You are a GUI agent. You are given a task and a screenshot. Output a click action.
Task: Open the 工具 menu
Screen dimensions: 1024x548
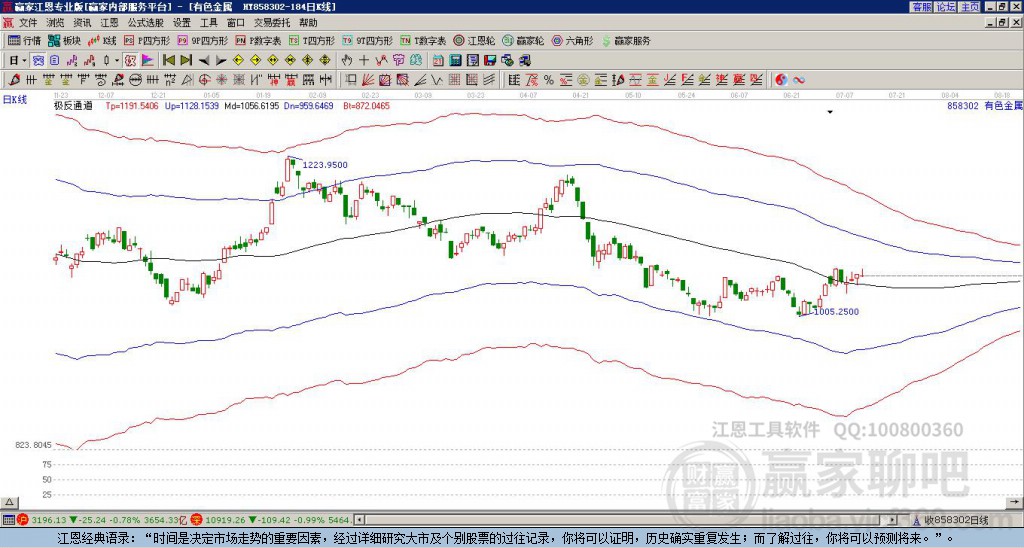coord(209,23)
